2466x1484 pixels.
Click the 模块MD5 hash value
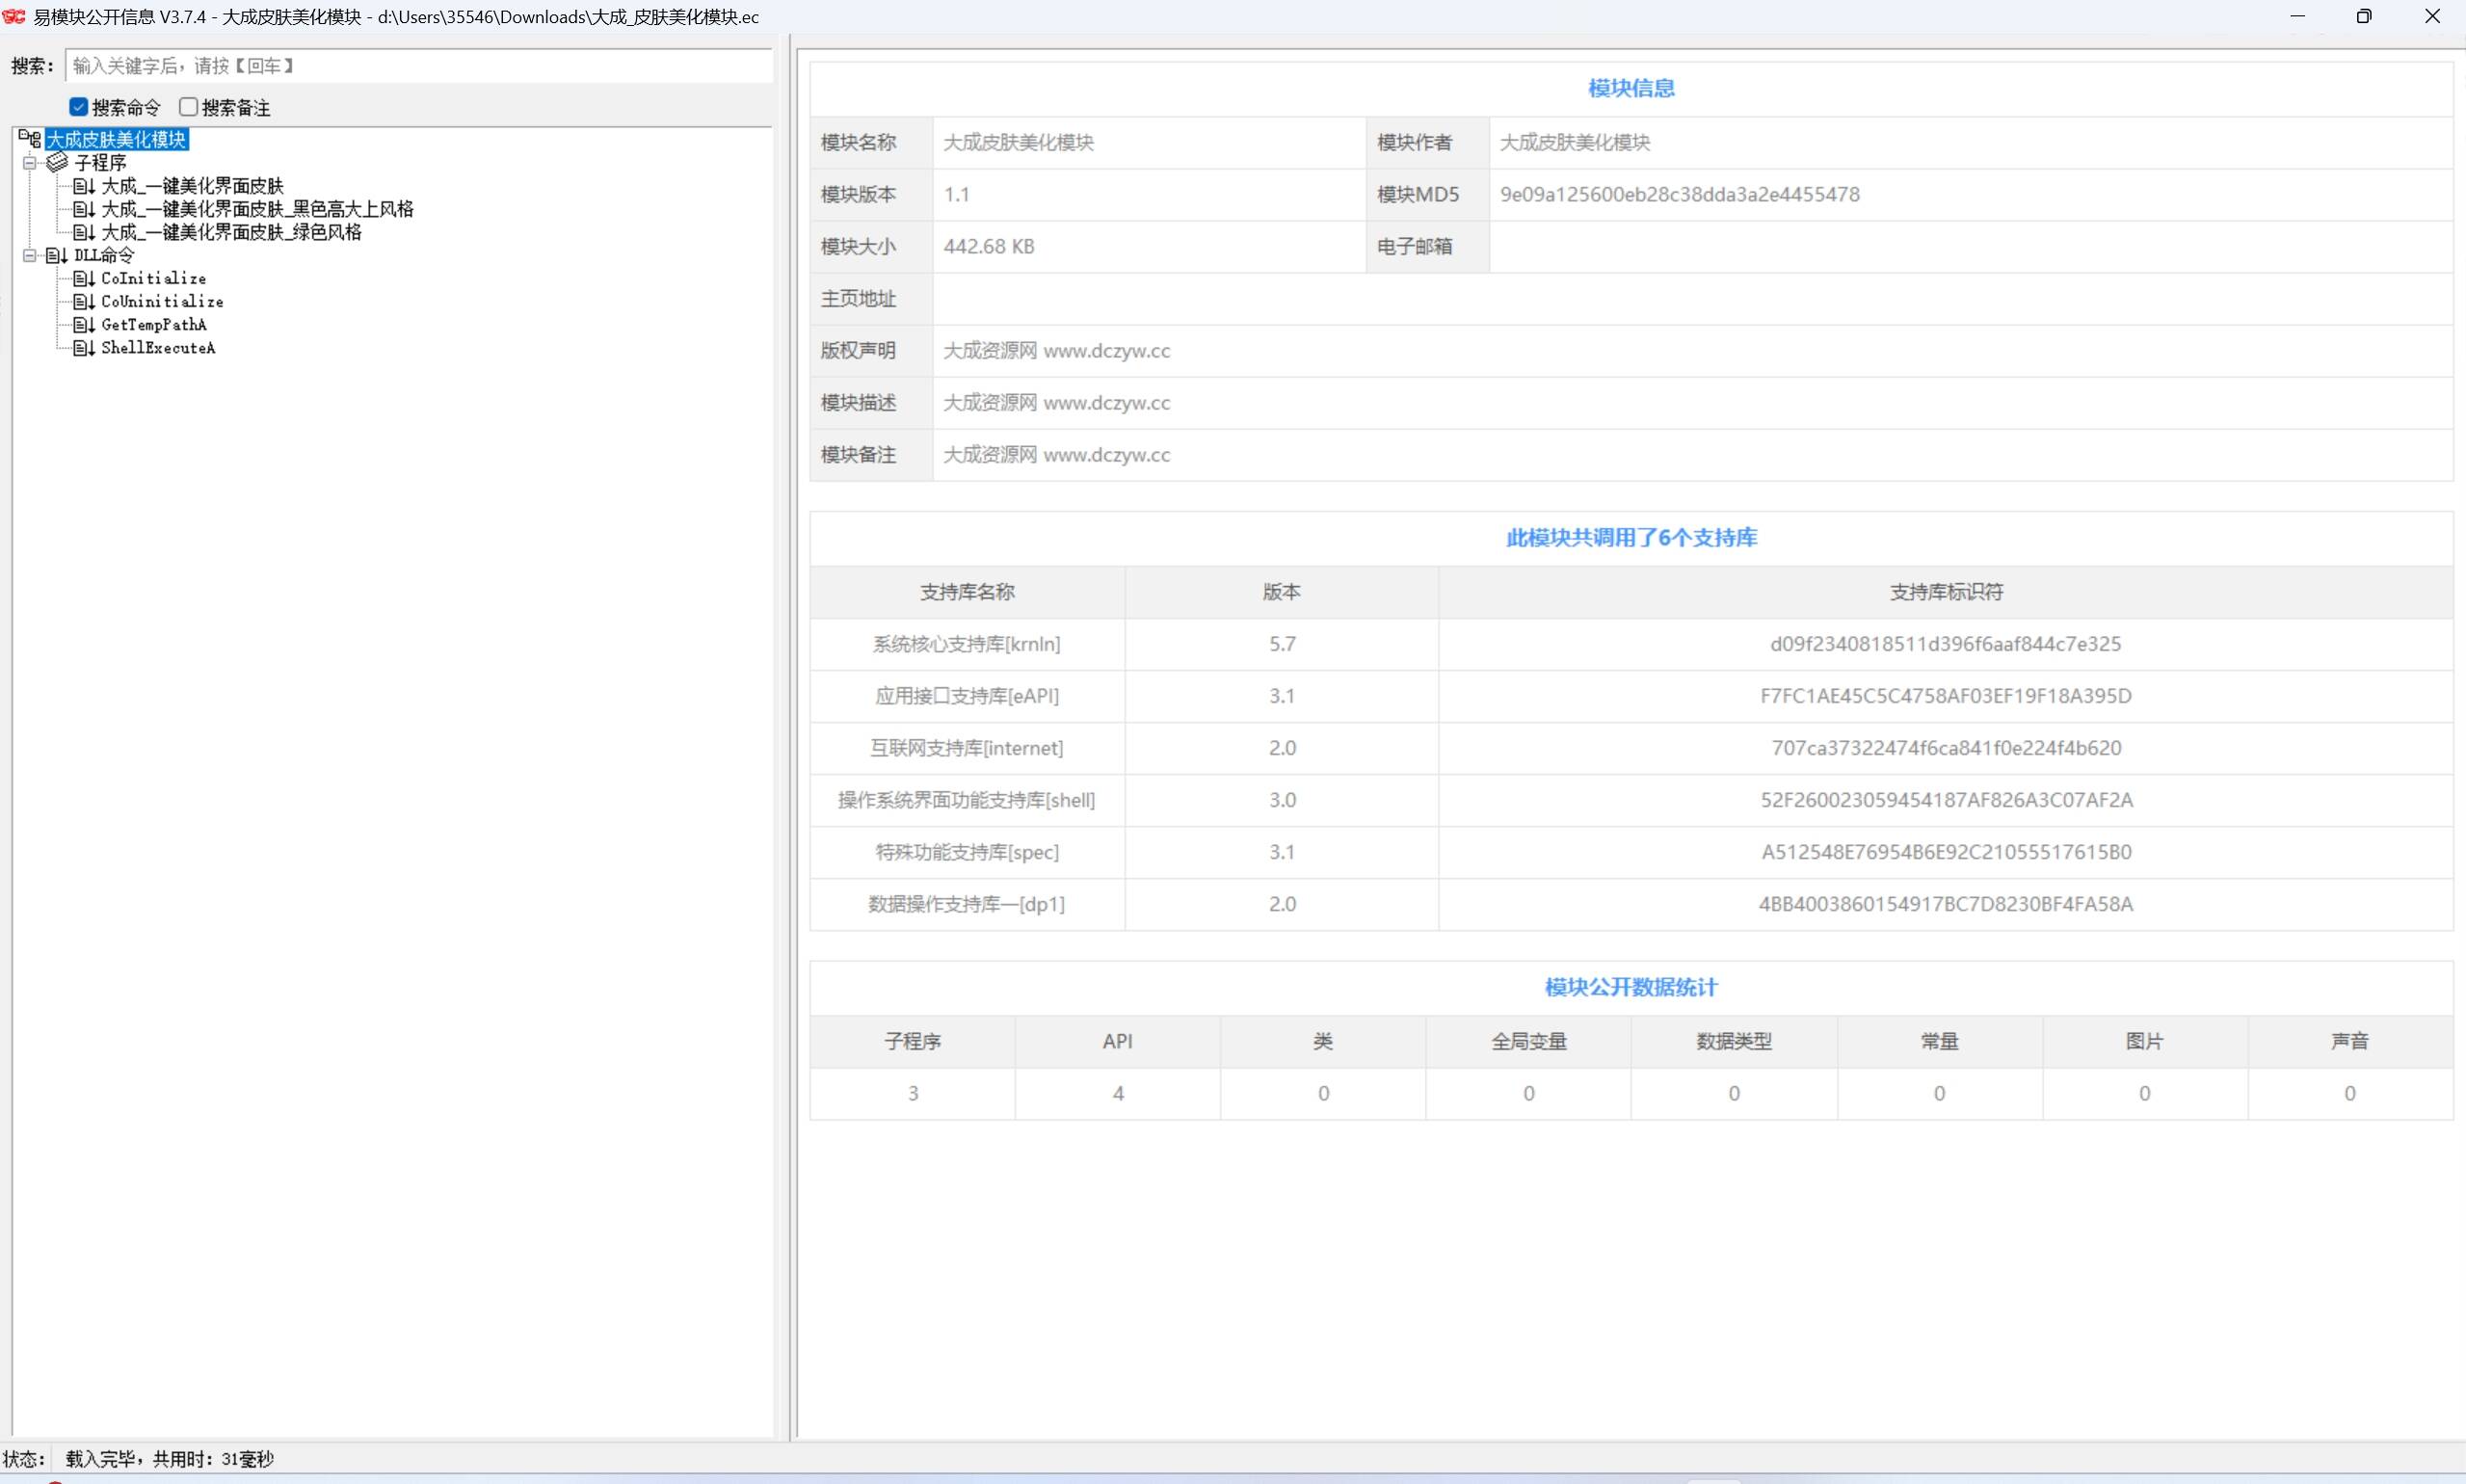coord(1679,195)
